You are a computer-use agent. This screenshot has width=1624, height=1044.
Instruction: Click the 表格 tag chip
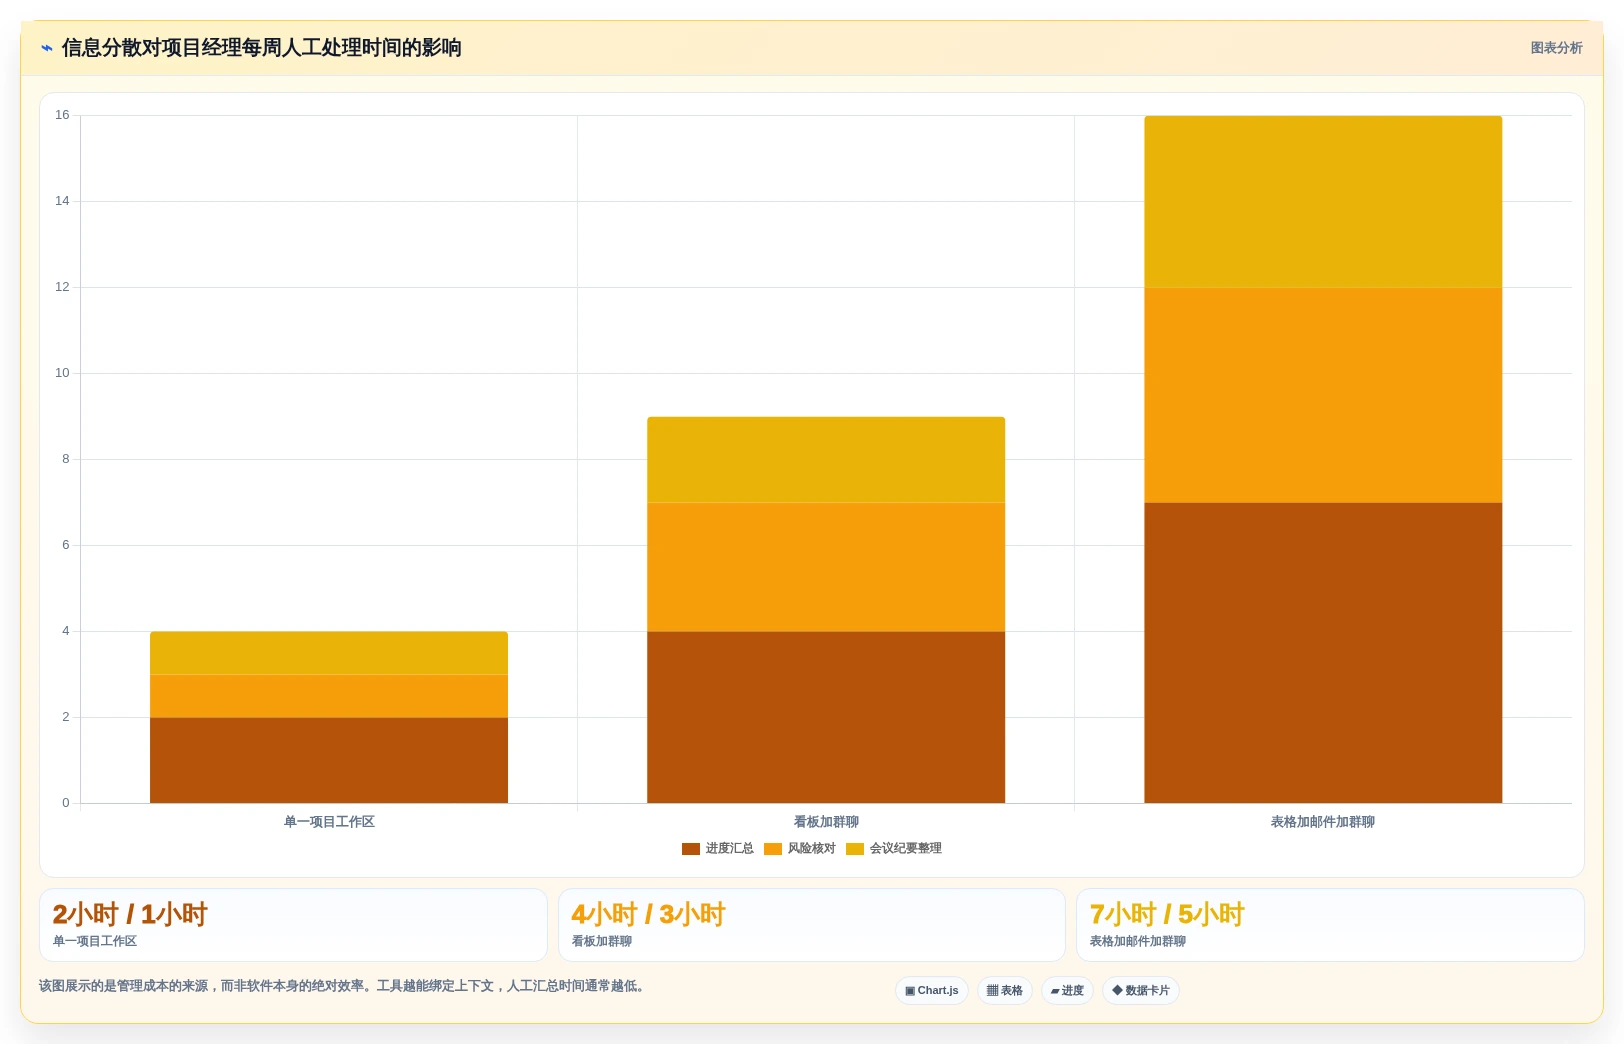(1005, 991)
